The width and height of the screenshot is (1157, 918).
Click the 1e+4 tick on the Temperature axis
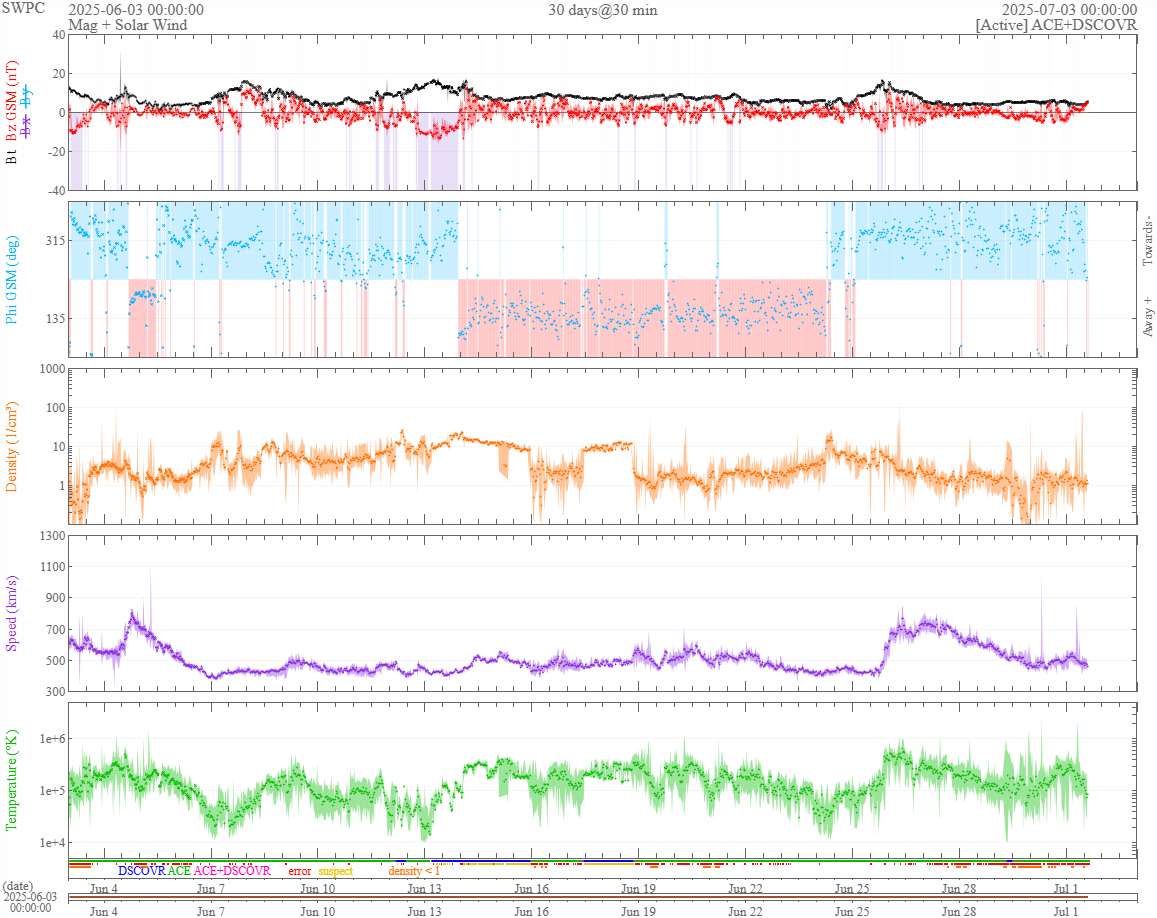[52, 843]
